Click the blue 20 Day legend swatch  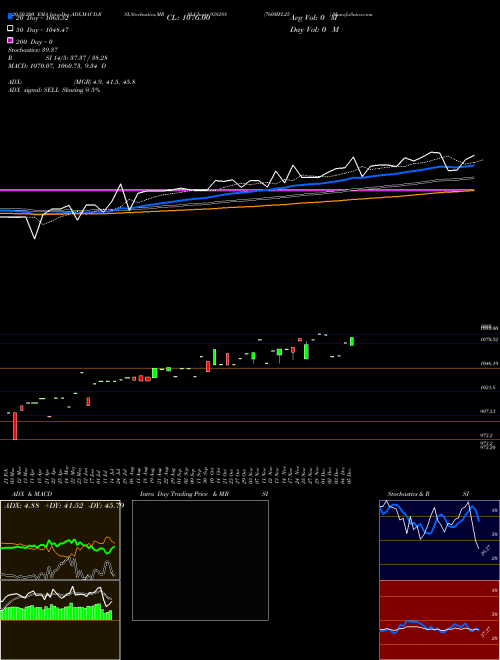11,17
